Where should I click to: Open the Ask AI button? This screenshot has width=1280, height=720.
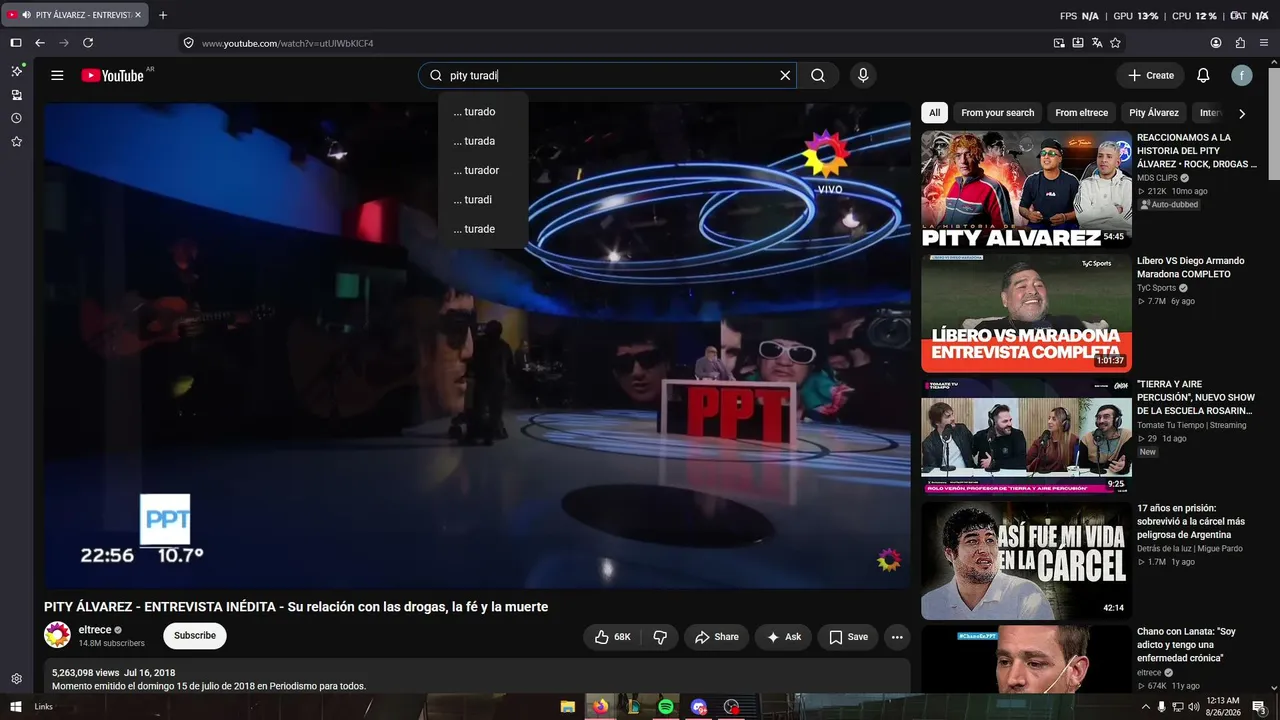[783, 637]
